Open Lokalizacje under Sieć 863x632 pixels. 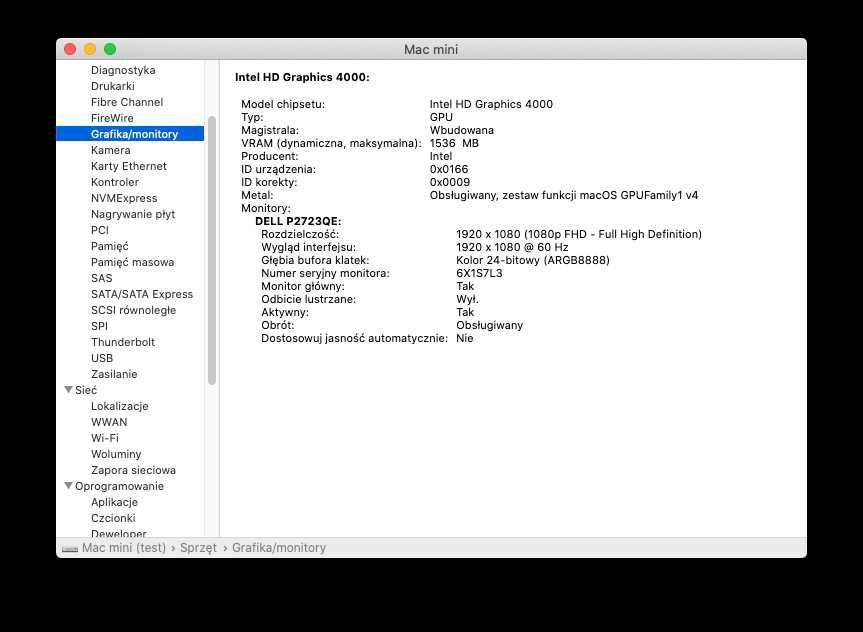click(x=119, y=406)
